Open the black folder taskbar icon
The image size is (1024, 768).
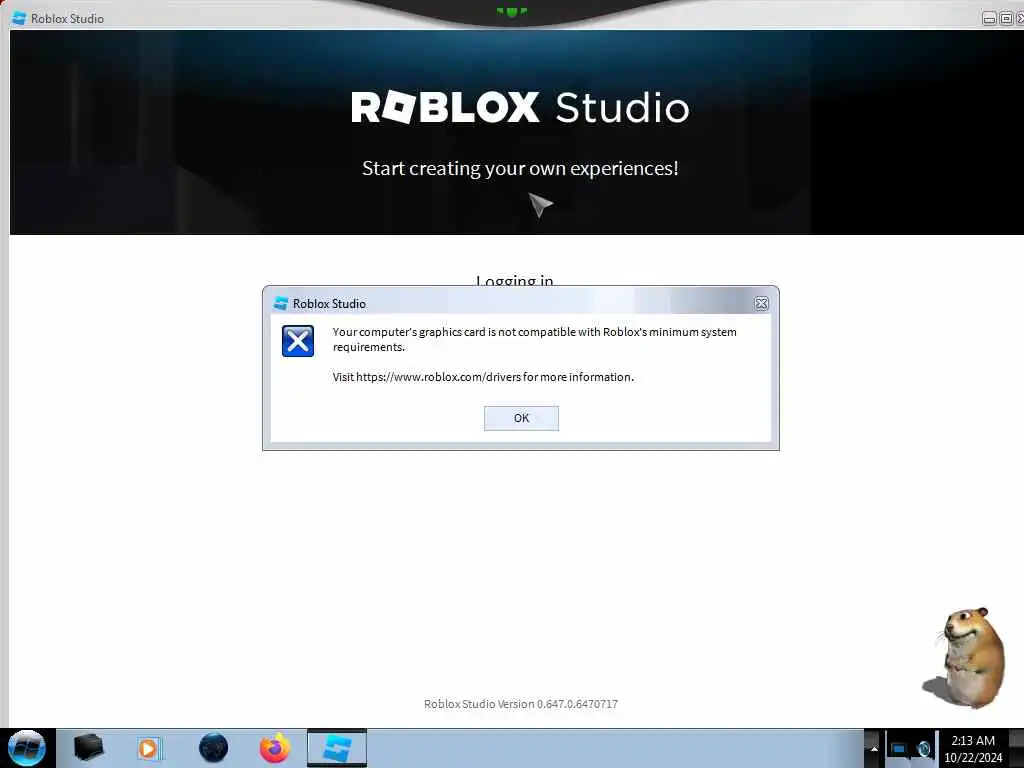(x=88, y=748)
